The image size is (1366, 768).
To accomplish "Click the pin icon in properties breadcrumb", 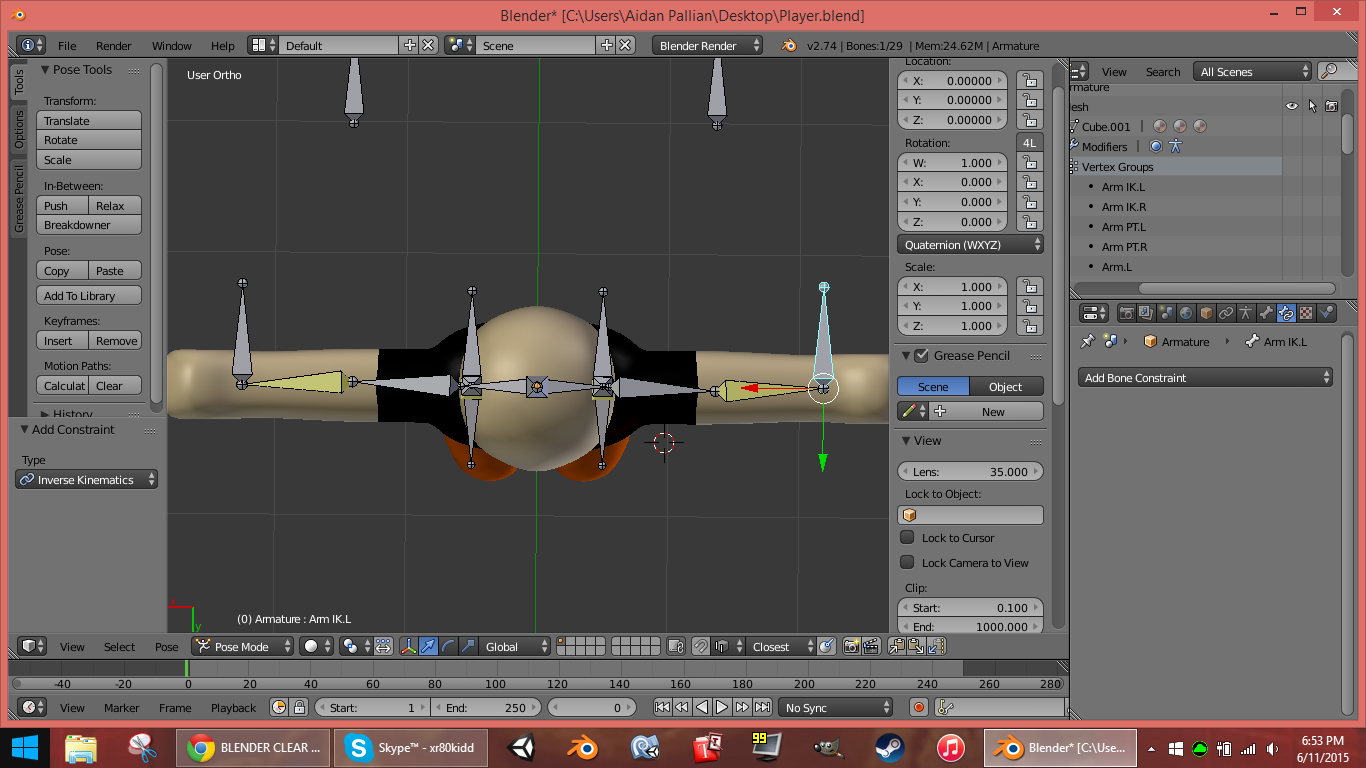I will (1088, 341).
